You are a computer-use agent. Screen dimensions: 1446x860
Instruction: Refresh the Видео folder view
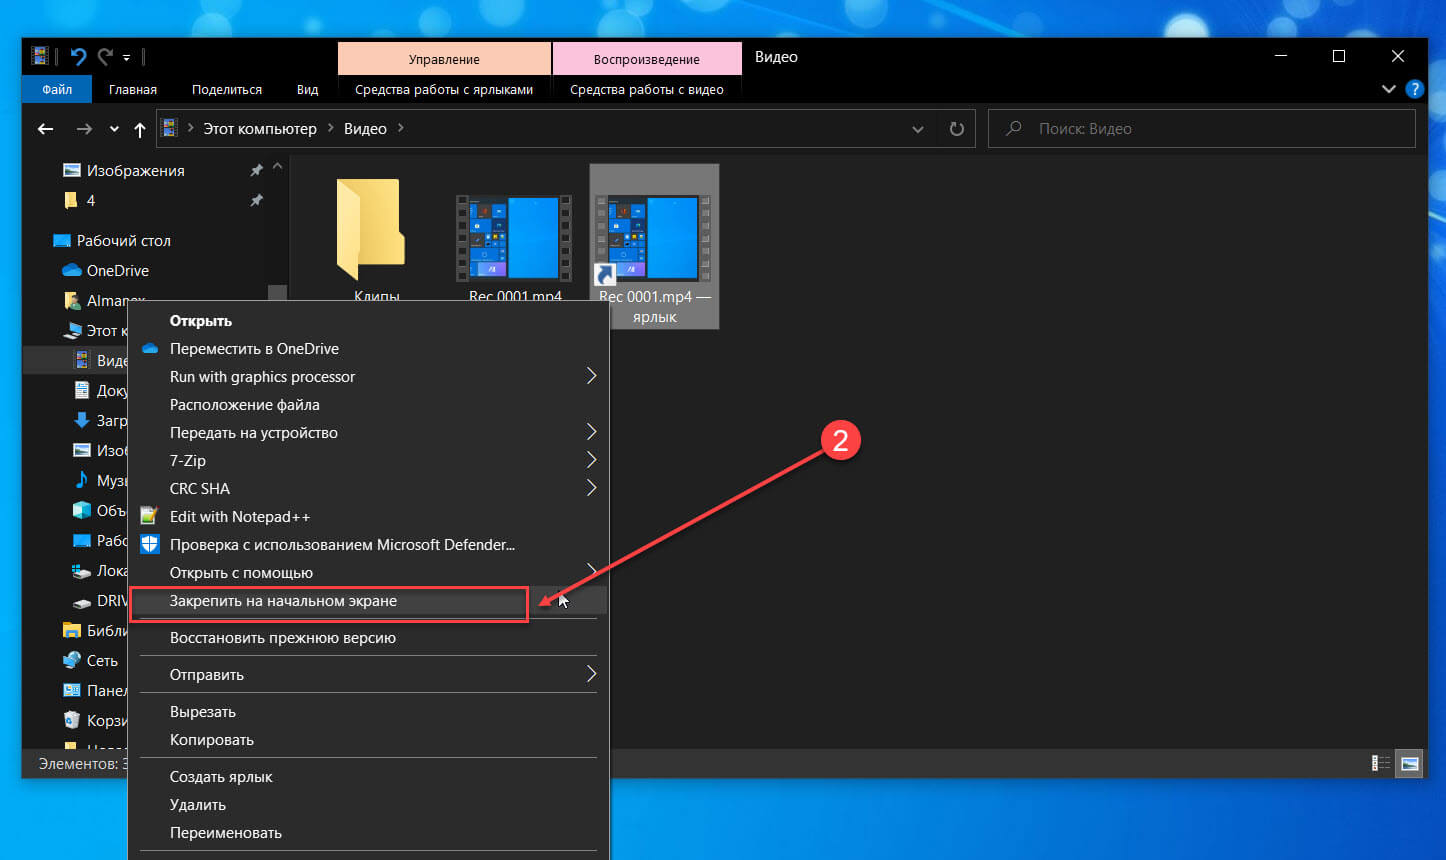957,129
